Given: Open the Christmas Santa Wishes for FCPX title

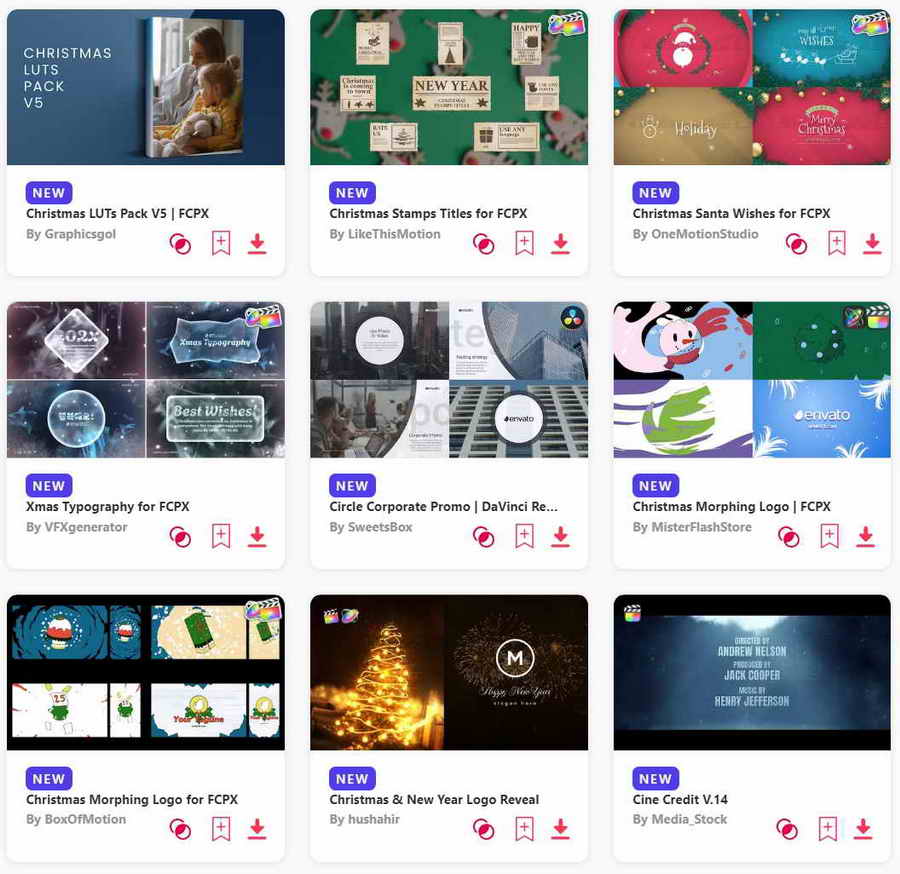Looking at the screenshot, I should [731, 213].
